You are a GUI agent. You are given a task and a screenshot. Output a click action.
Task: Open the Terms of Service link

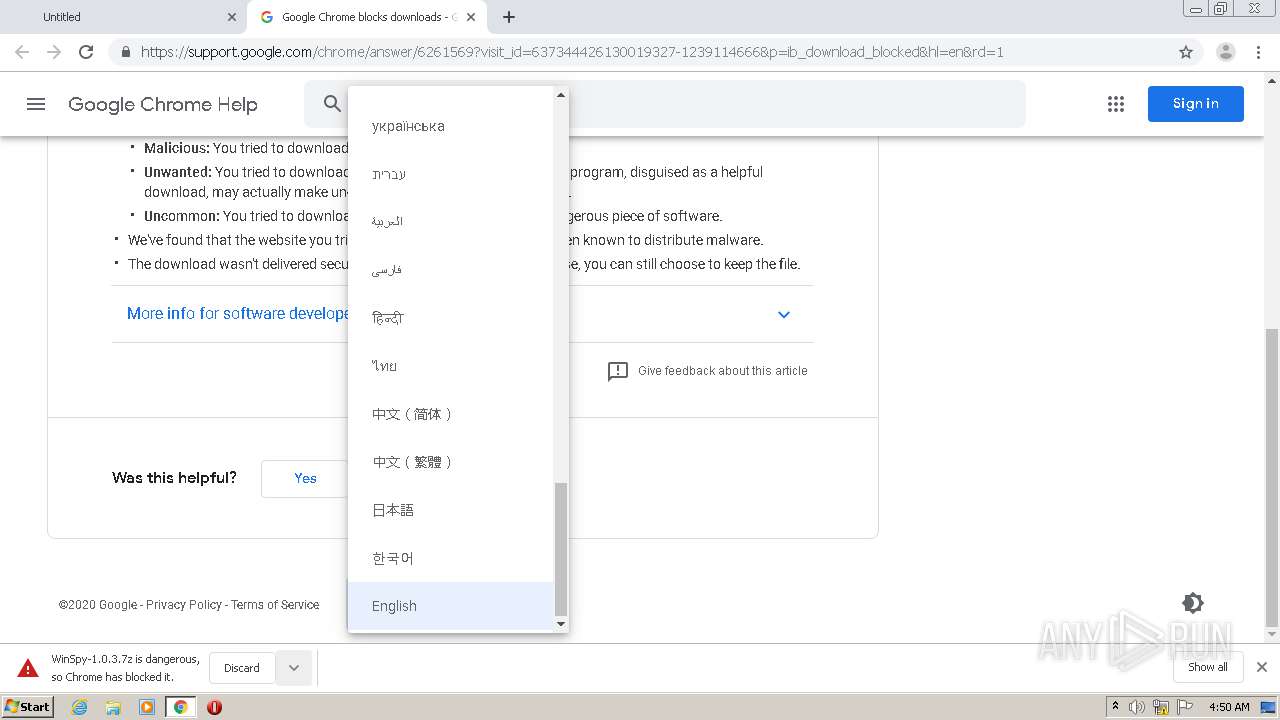click(275, 605)
